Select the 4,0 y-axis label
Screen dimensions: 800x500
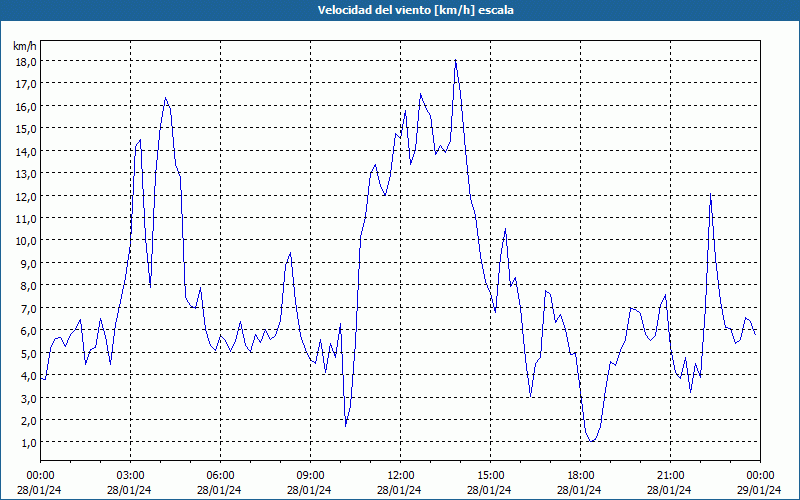(30, 376)
